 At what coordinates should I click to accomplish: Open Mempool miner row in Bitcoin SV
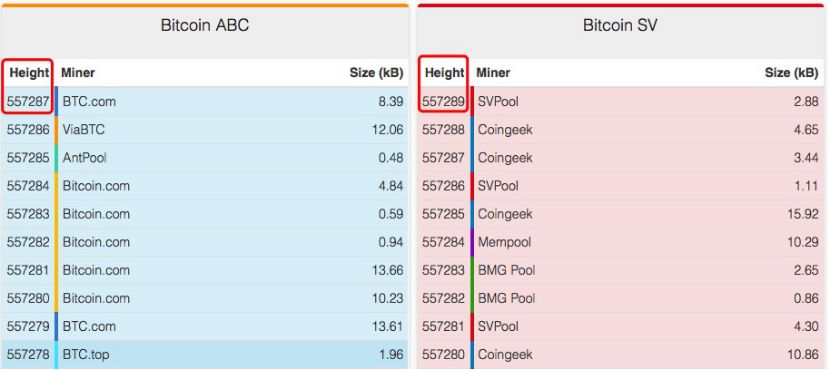coord(620,242)
